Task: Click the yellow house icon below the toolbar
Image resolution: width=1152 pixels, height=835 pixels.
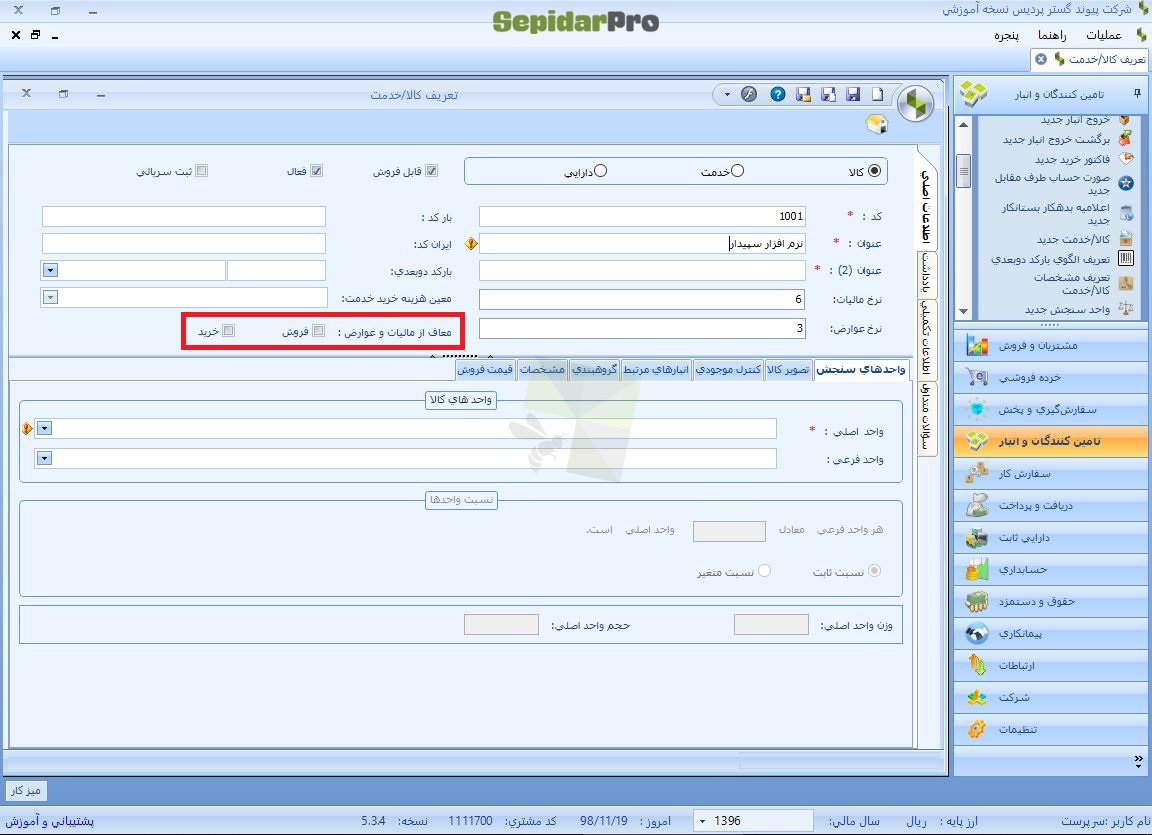Action: tap(876, 124)
